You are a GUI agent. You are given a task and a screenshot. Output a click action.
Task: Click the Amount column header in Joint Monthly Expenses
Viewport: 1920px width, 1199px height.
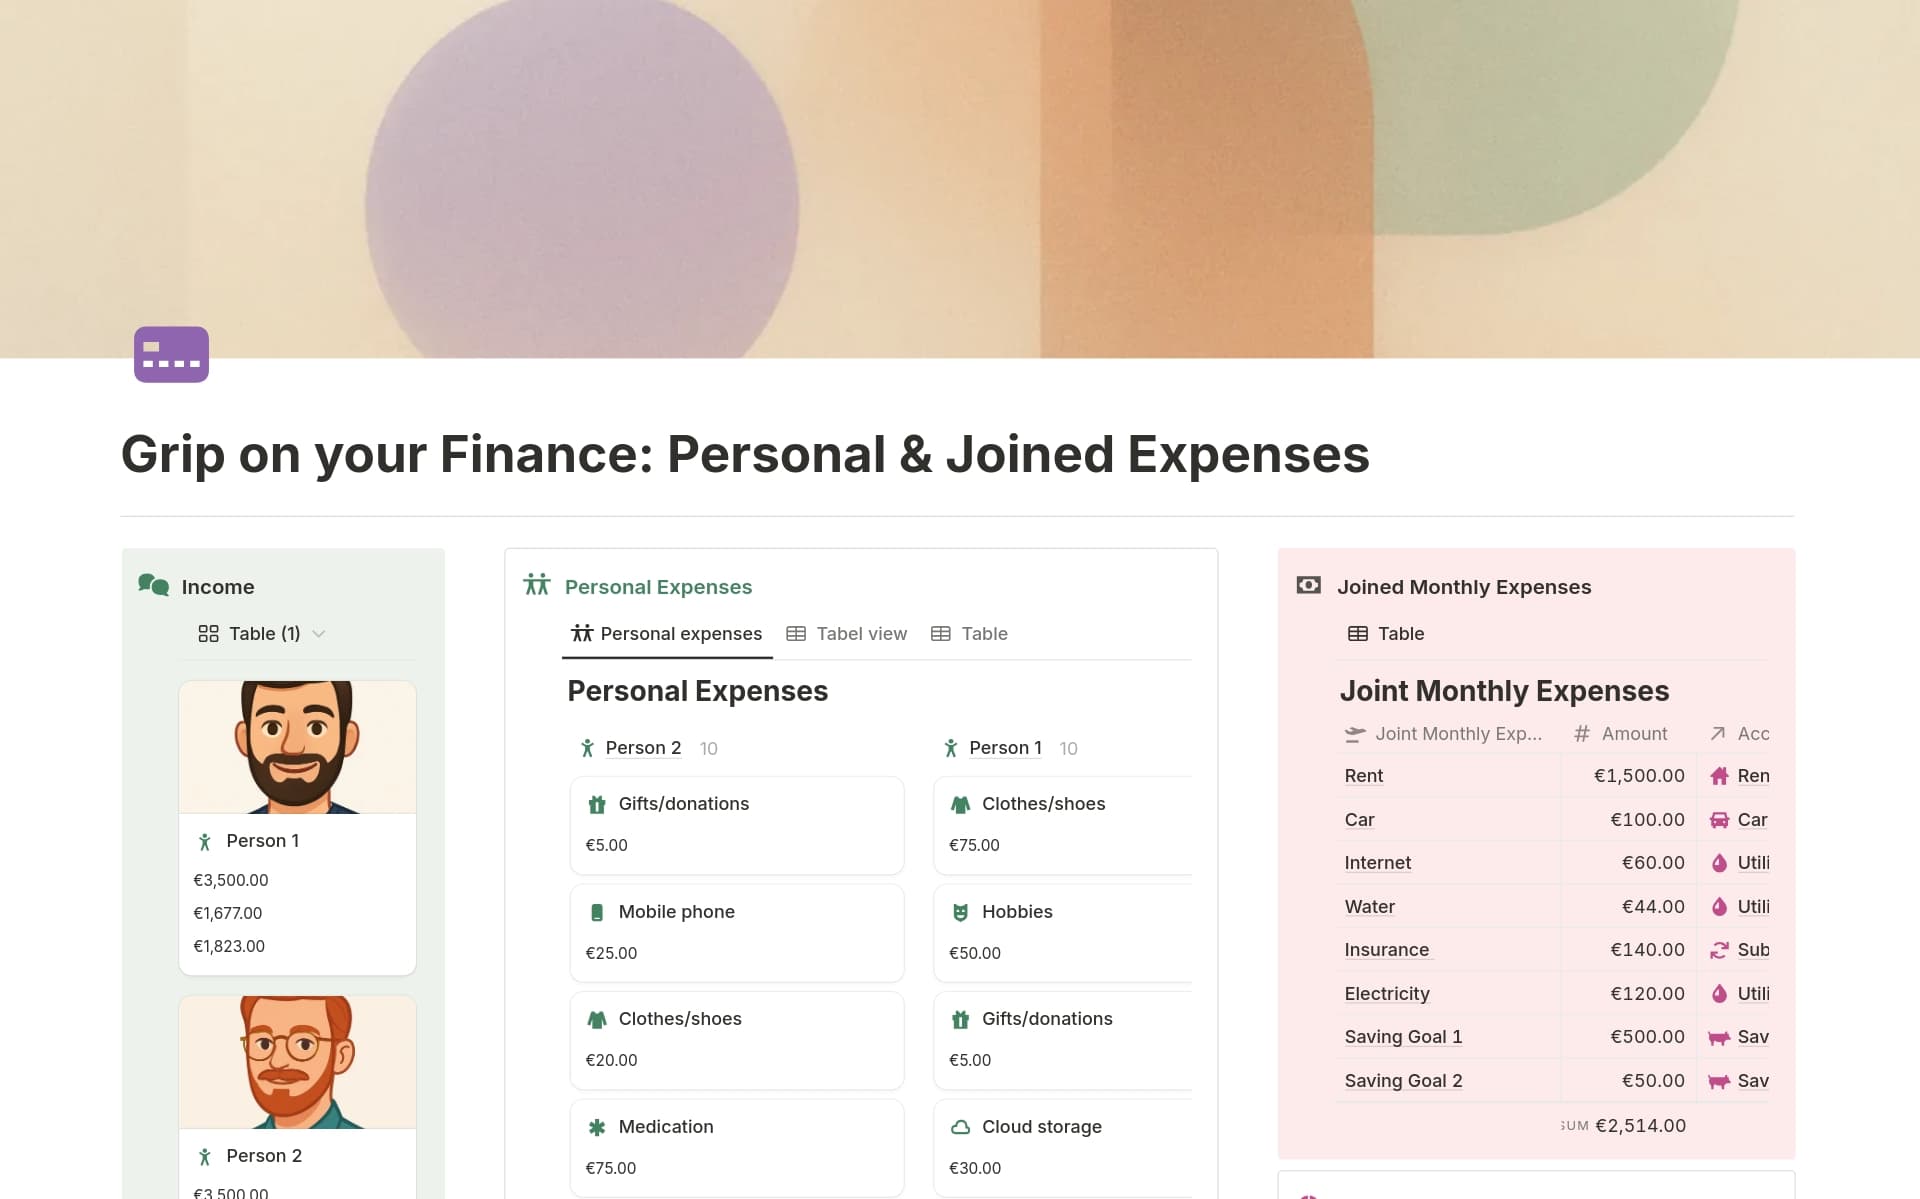(1637, 733)
